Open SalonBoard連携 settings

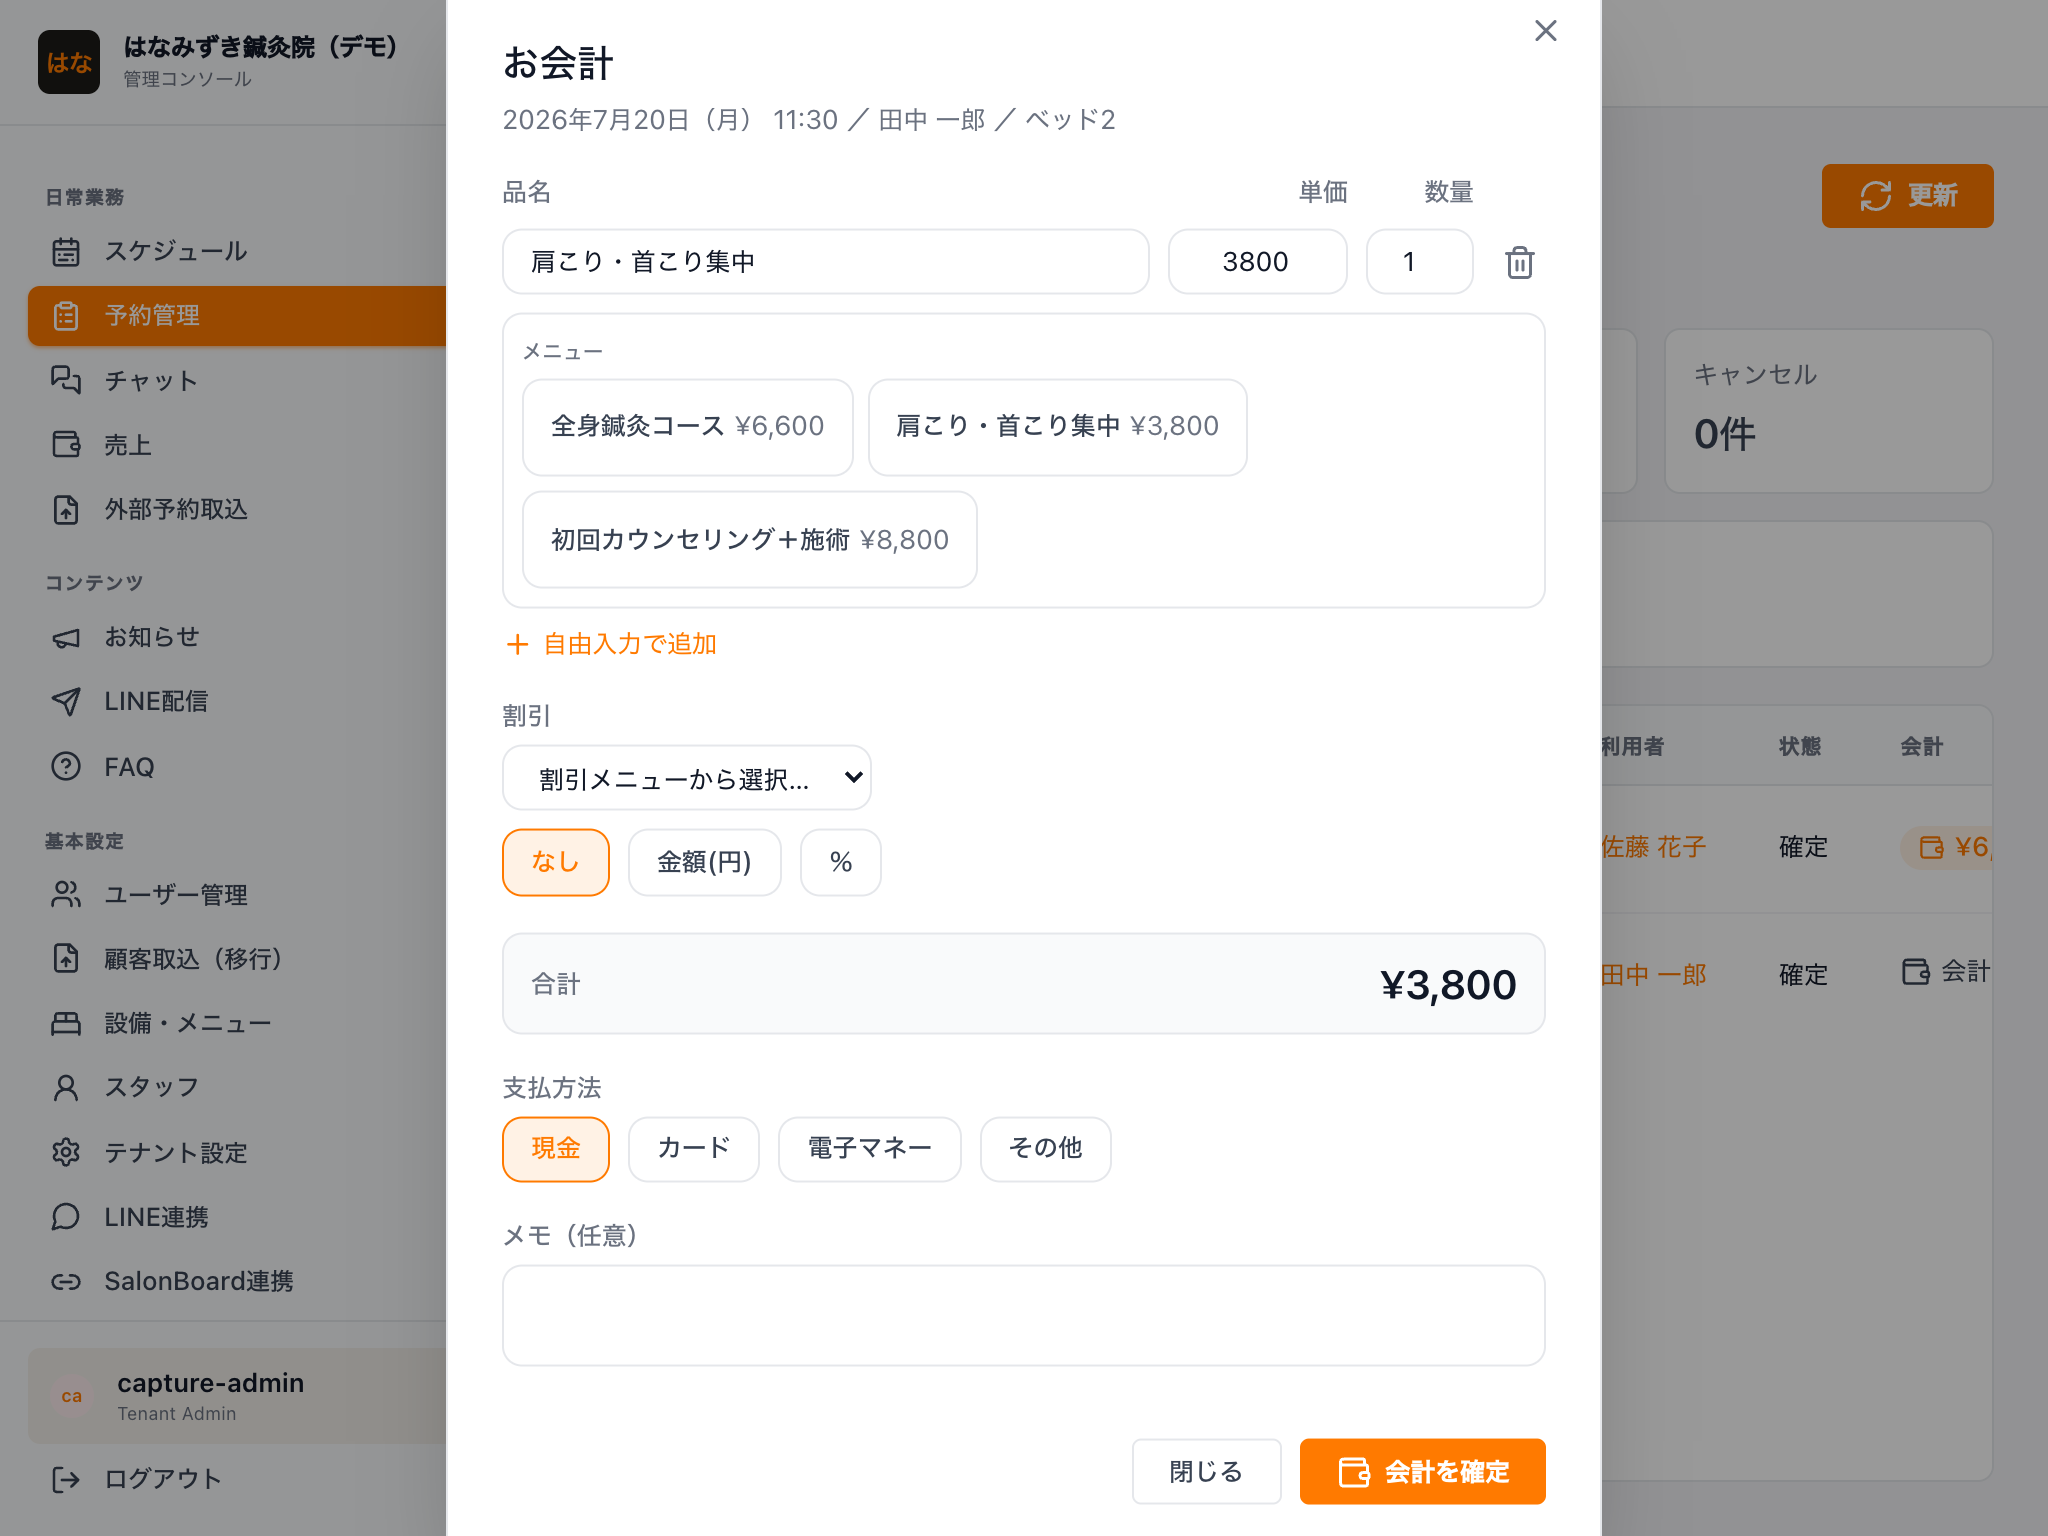[x=237, y=1281]
